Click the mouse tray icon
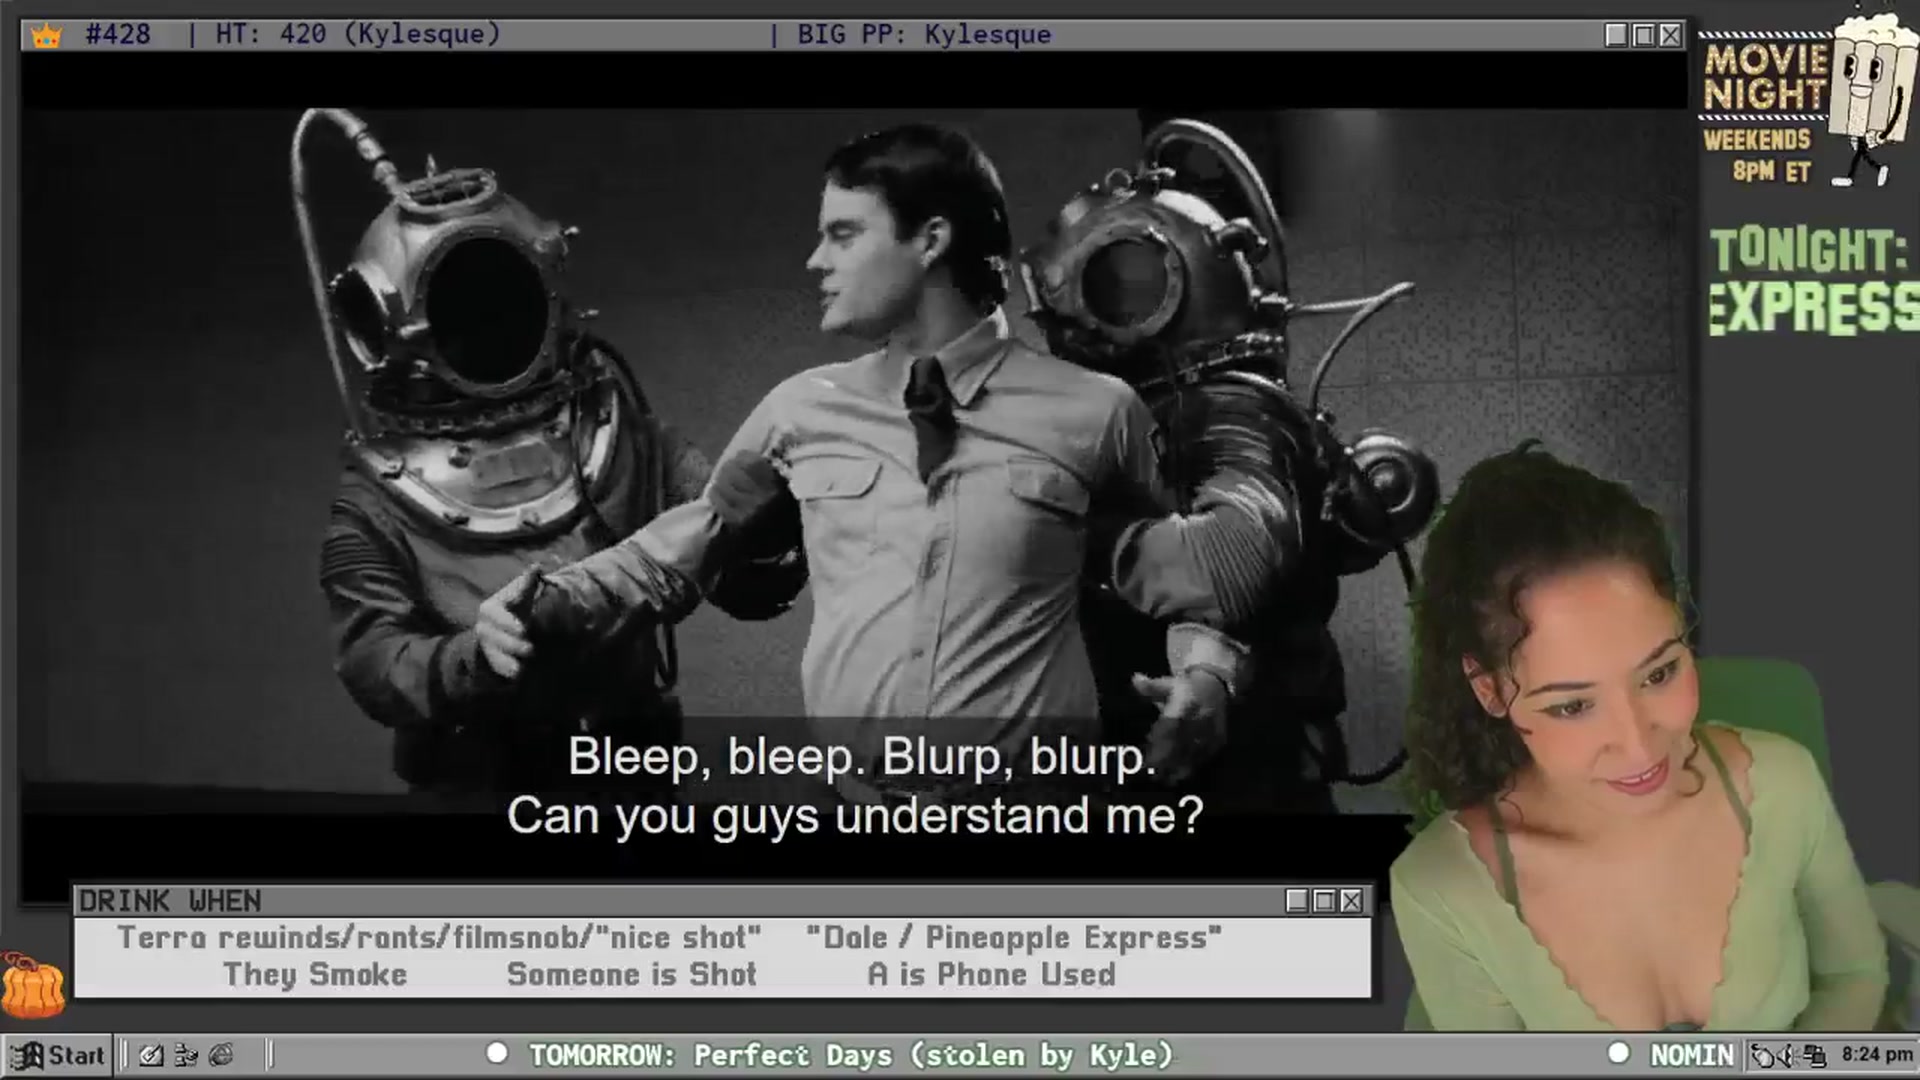The width and height of the screenshot is (1920, 1080). point(1763,1056)
